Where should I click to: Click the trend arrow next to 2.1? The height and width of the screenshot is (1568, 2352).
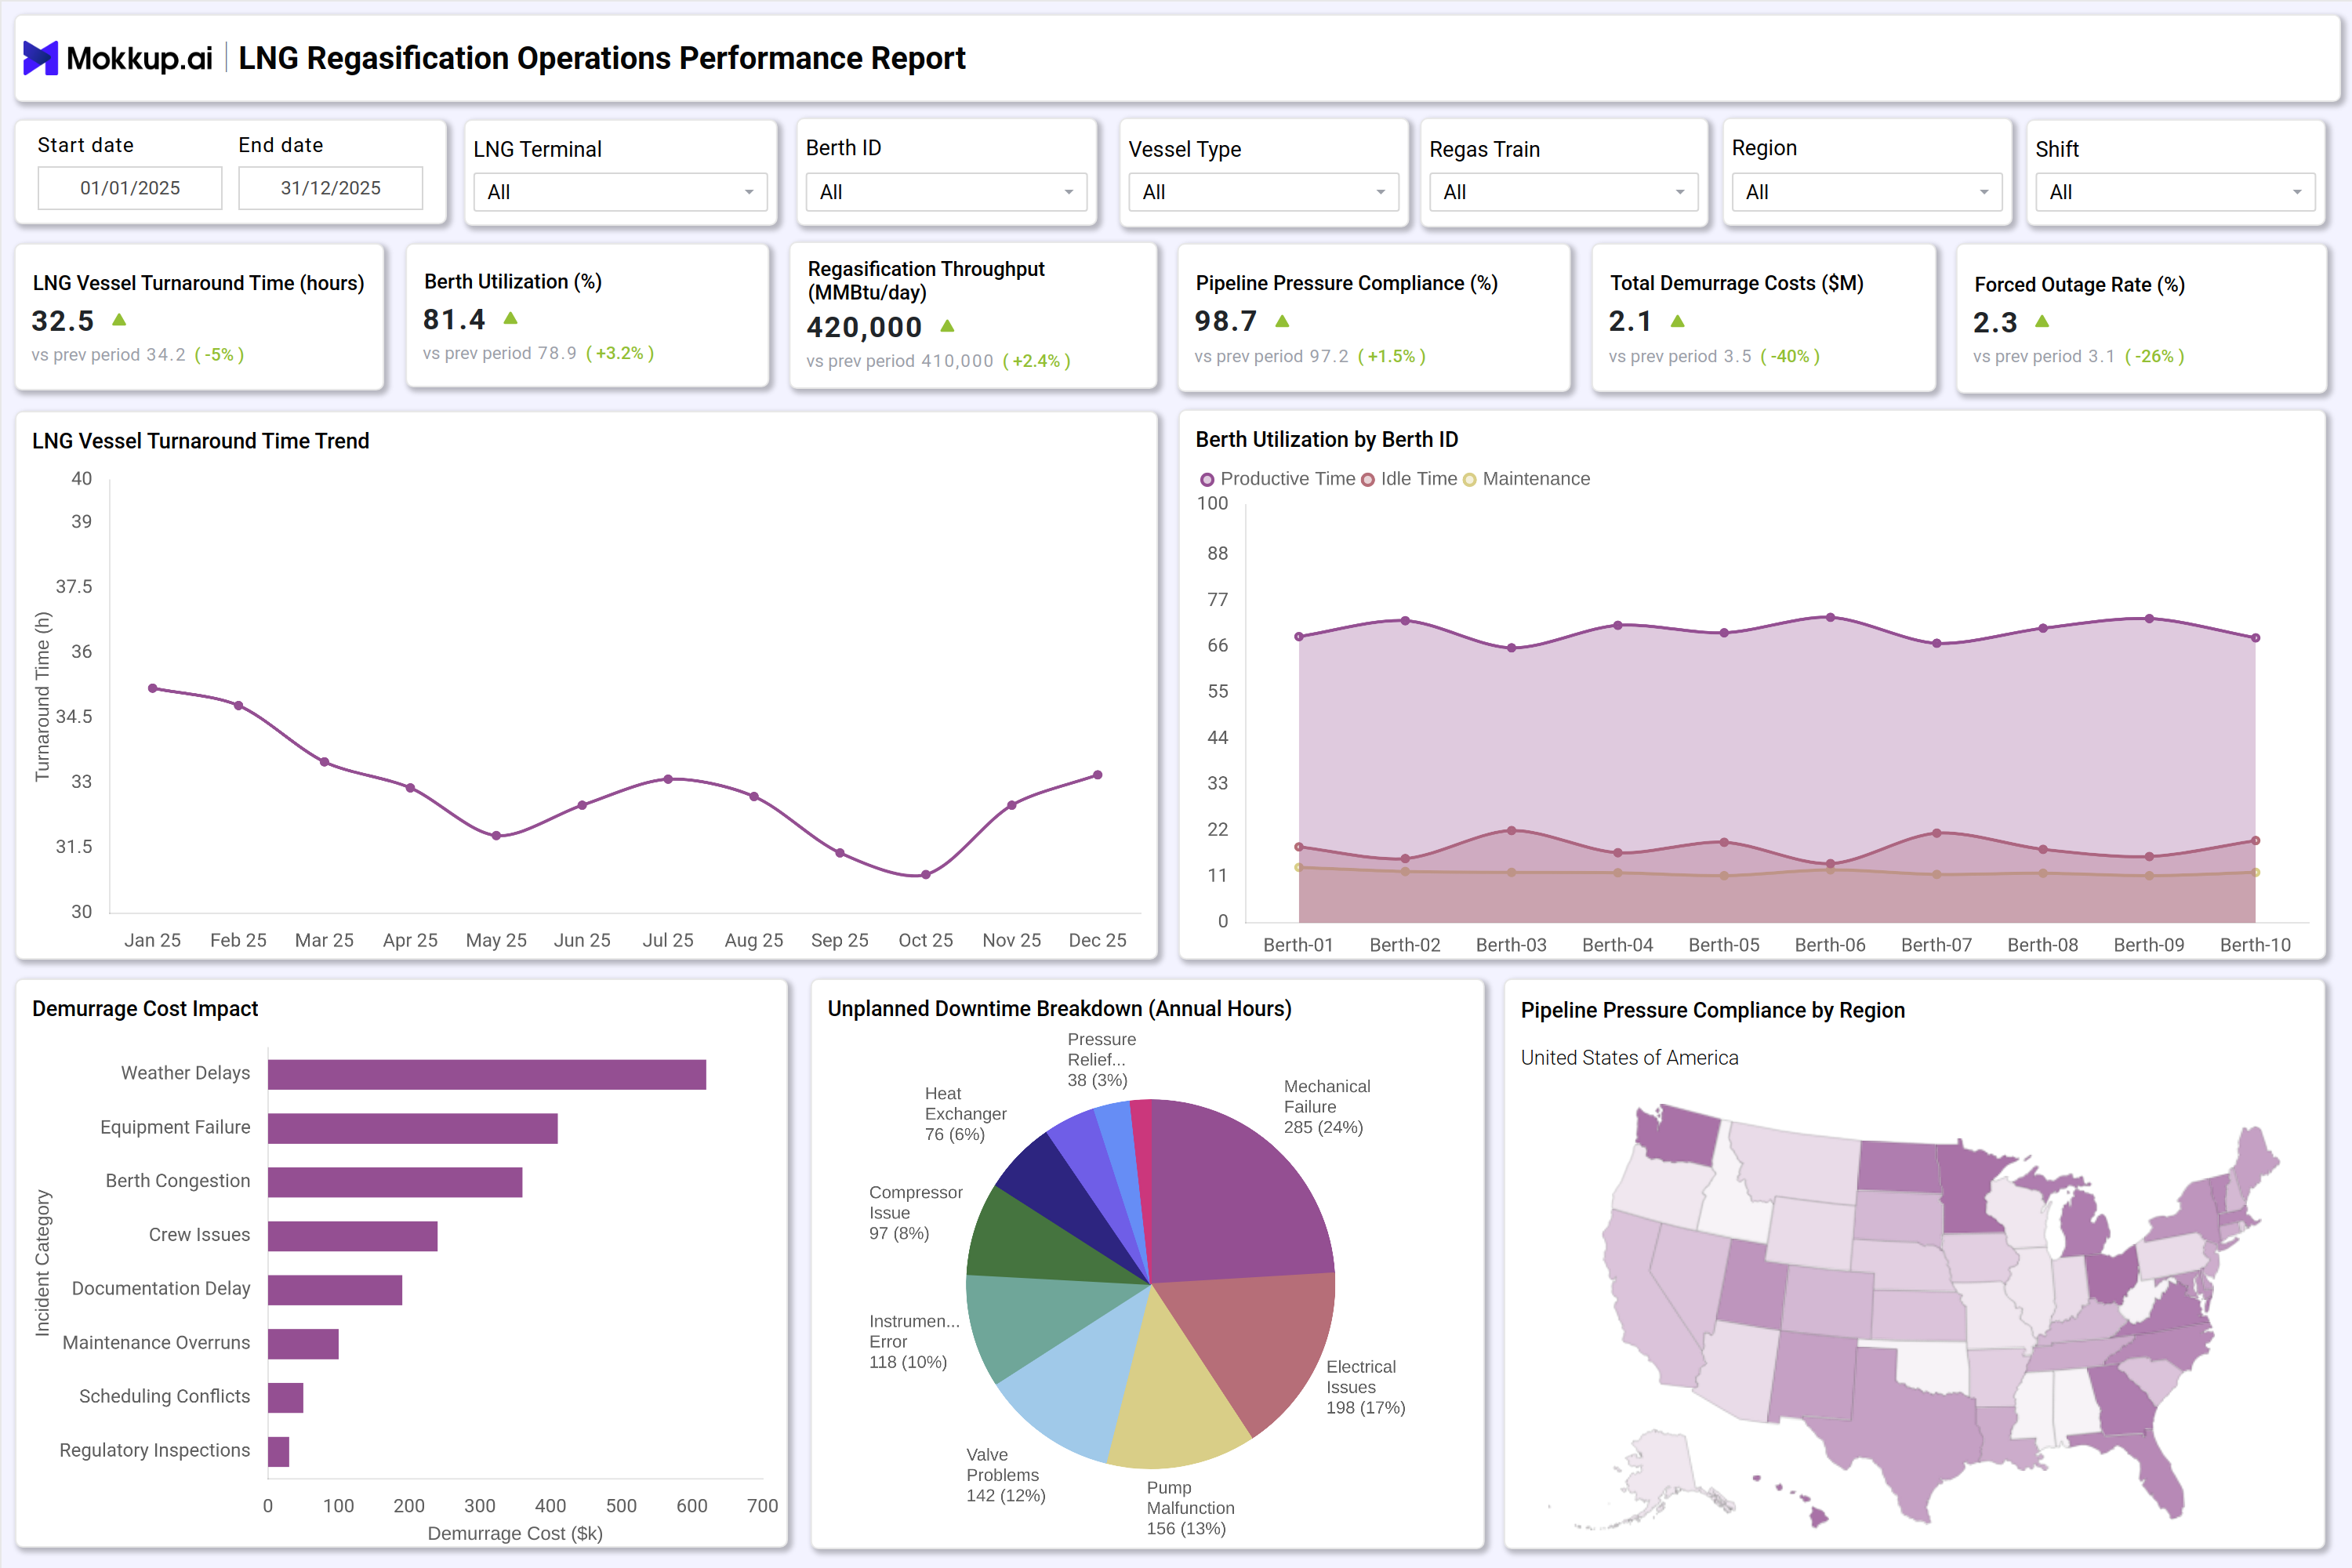pos(1678,321)
